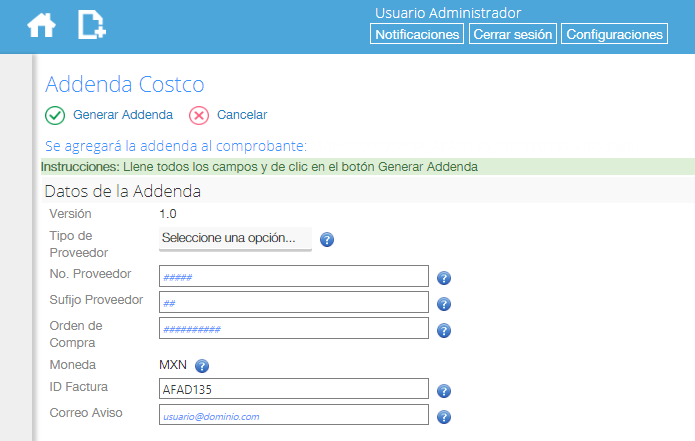Open help icon for Tipo de Proveedor
This screenshot has width=695, height=441.
click(327, 240)
